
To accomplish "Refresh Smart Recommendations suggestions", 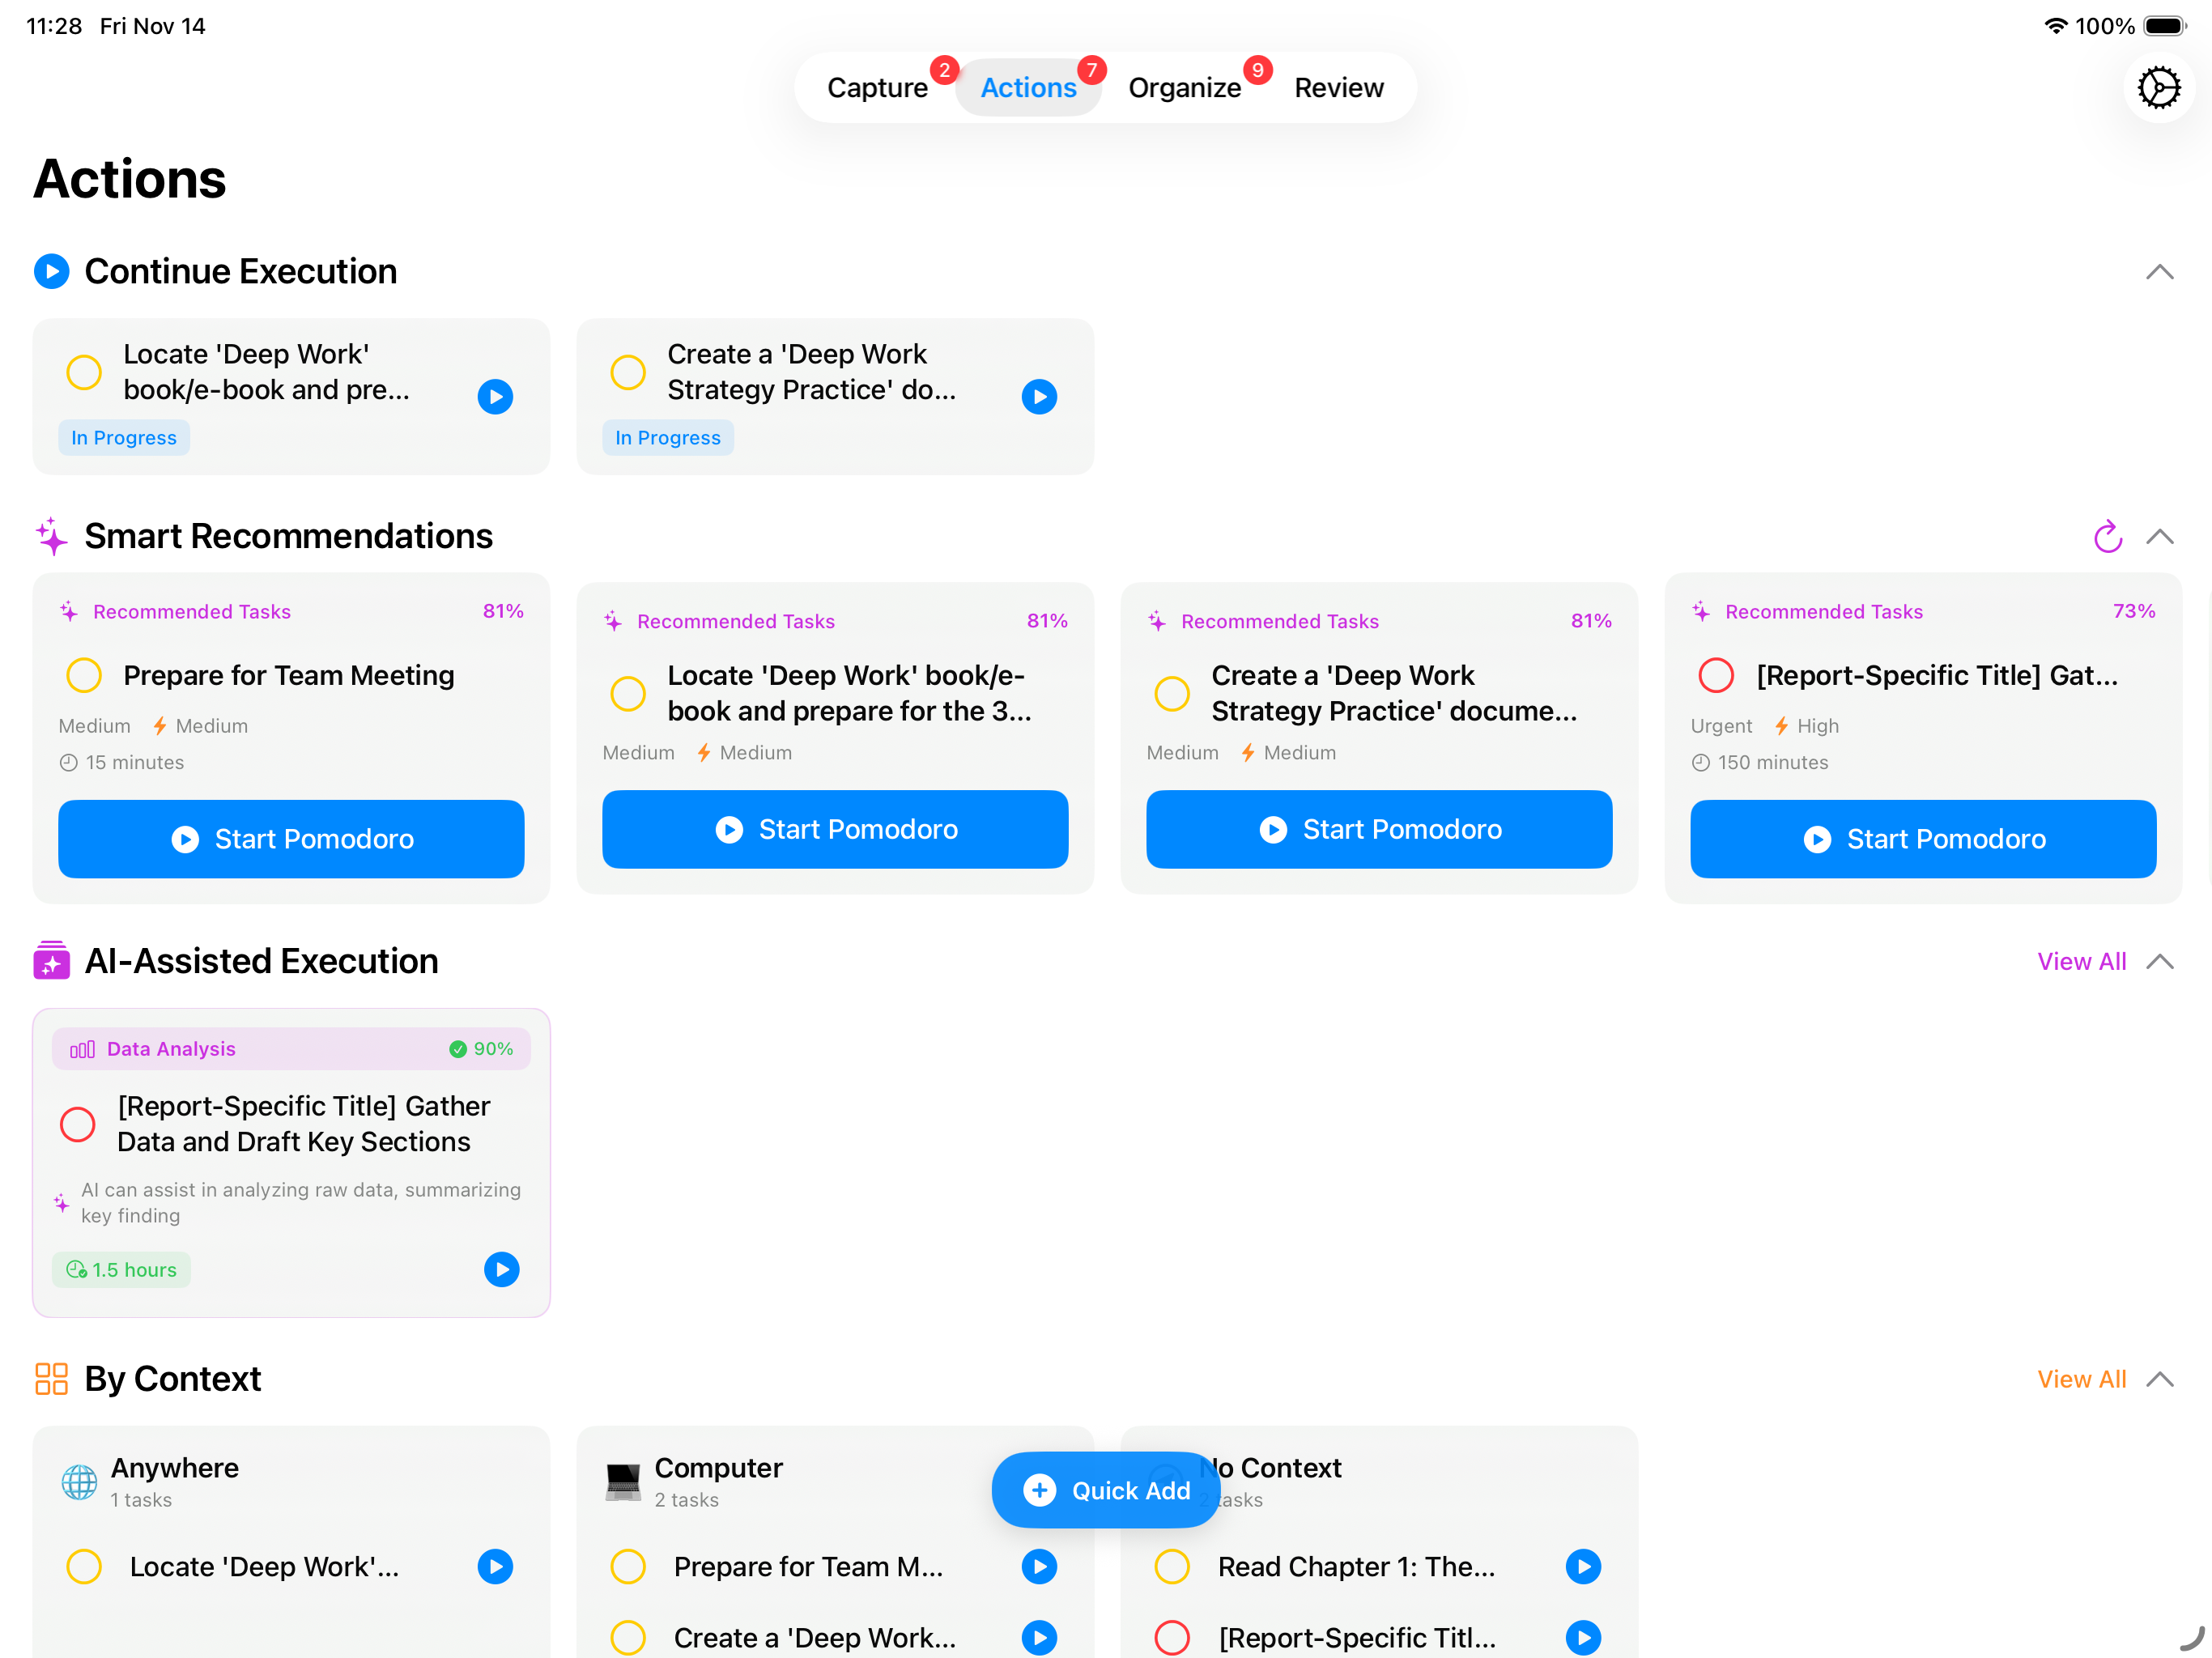I will click(2108, 537).
